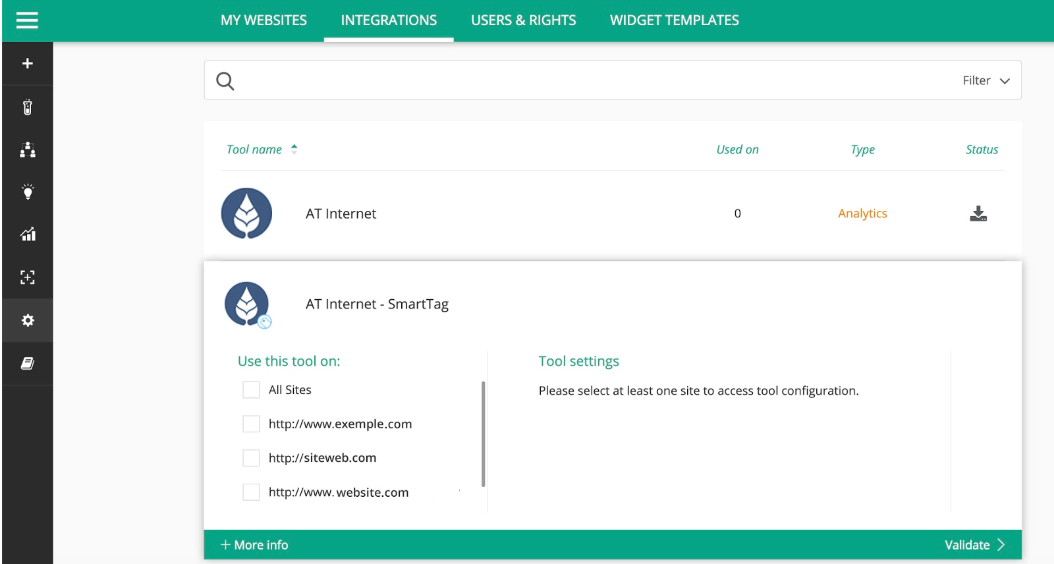
Task: Click the Tool name column header
Action: pyautogui.click(x=254, y=149)
